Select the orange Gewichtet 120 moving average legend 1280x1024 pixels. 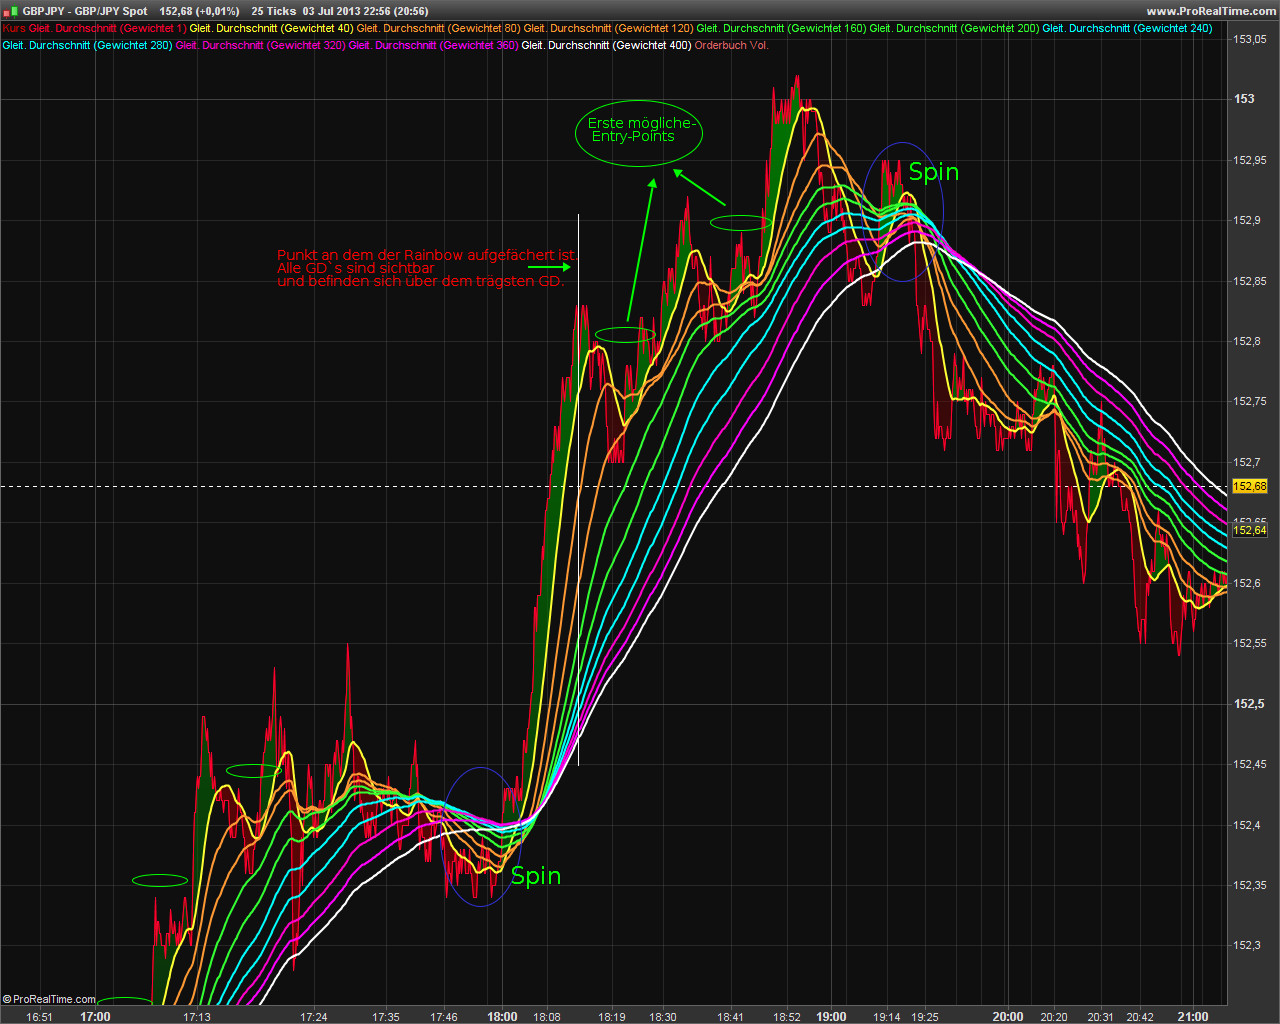pyautogui.click(x=608, y=29)
